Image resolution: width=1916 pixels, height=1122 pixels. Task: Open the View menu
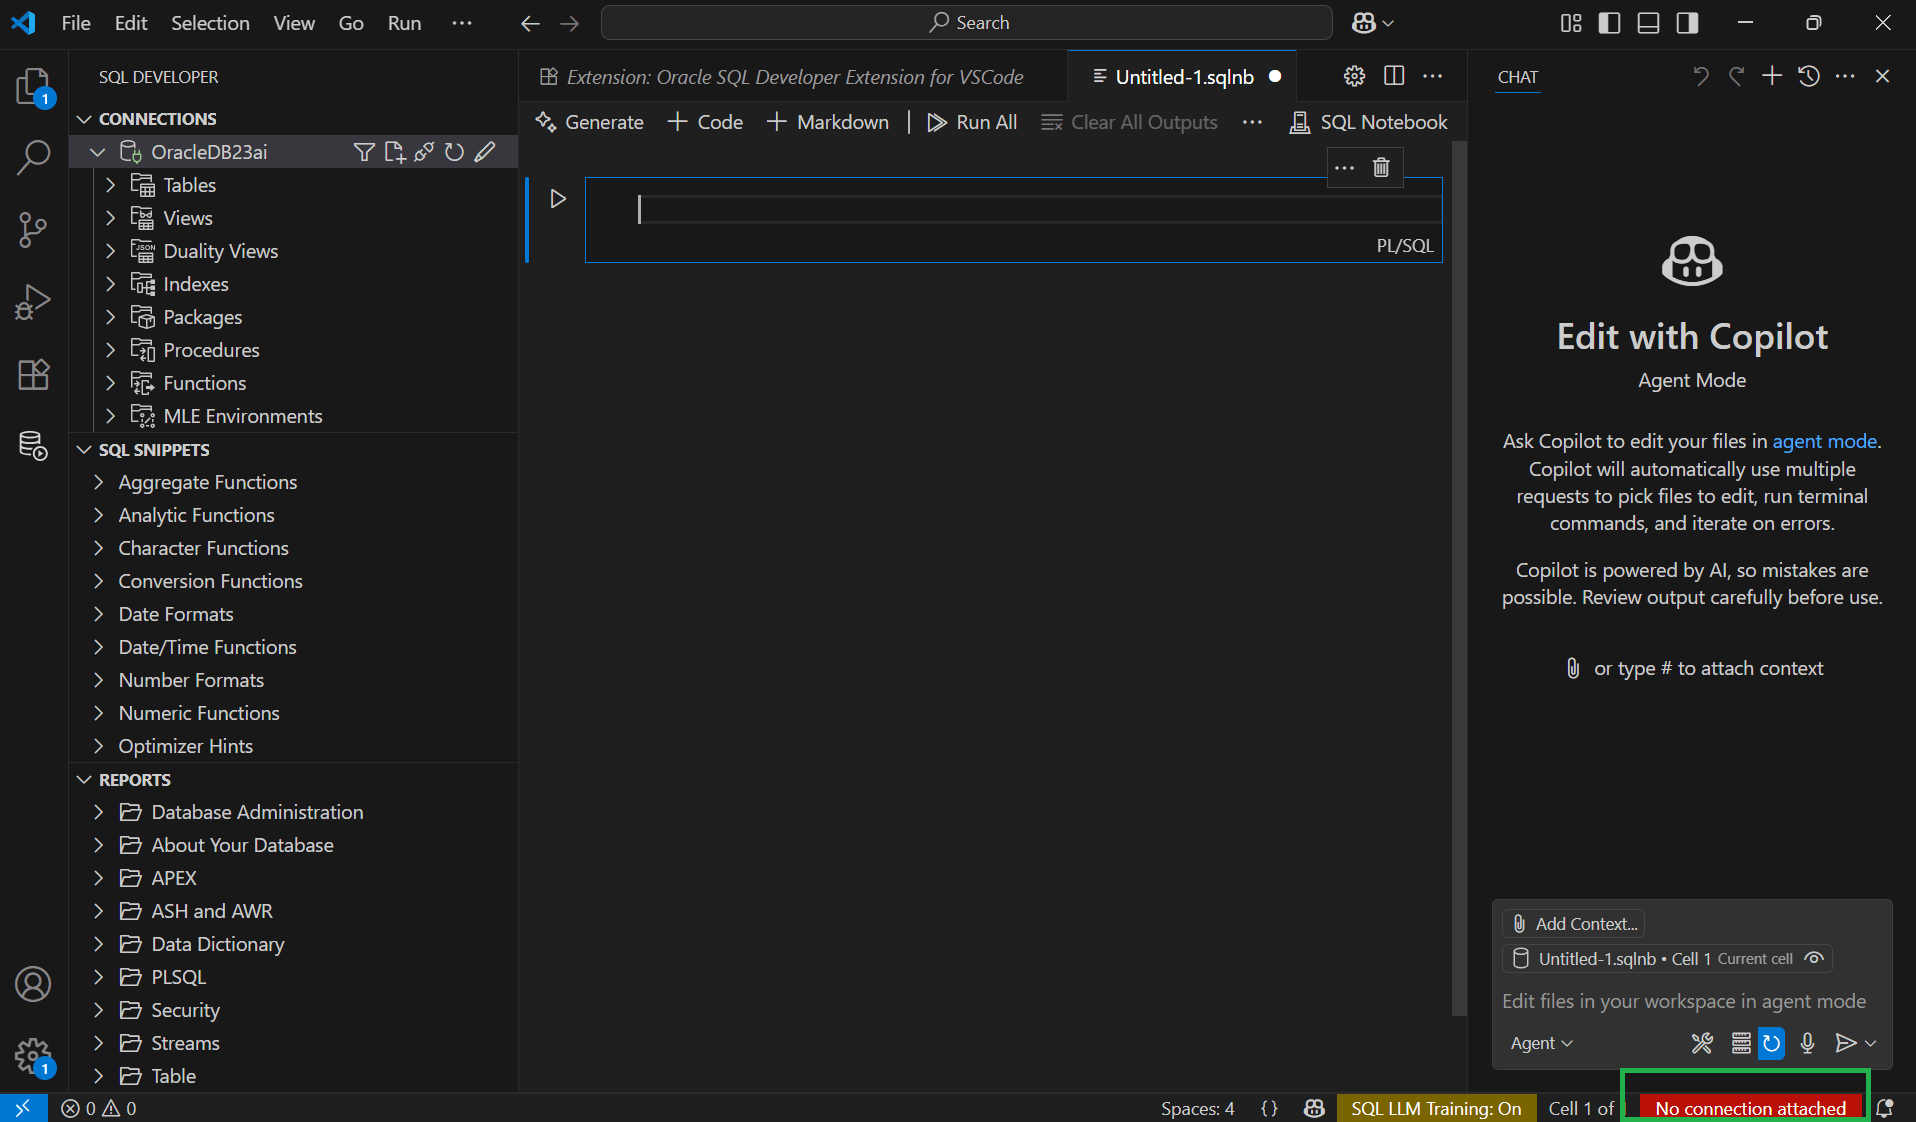(294, 23)
